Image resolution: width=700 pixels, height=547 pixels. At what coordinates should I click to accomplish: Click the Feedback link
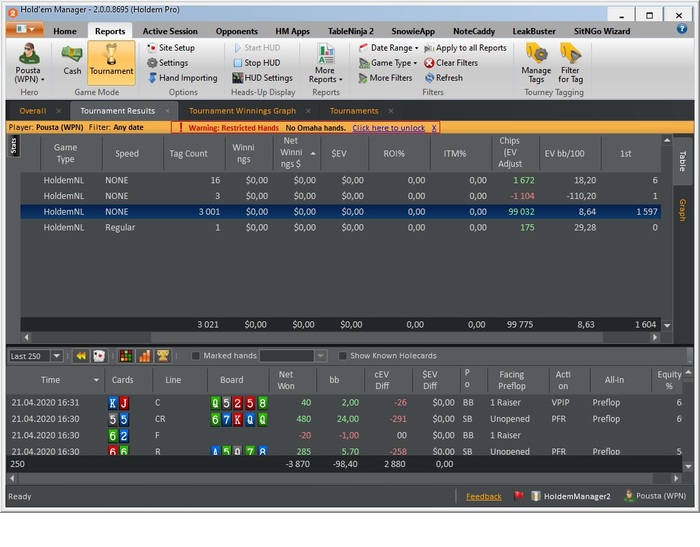[x=483, y=497]
